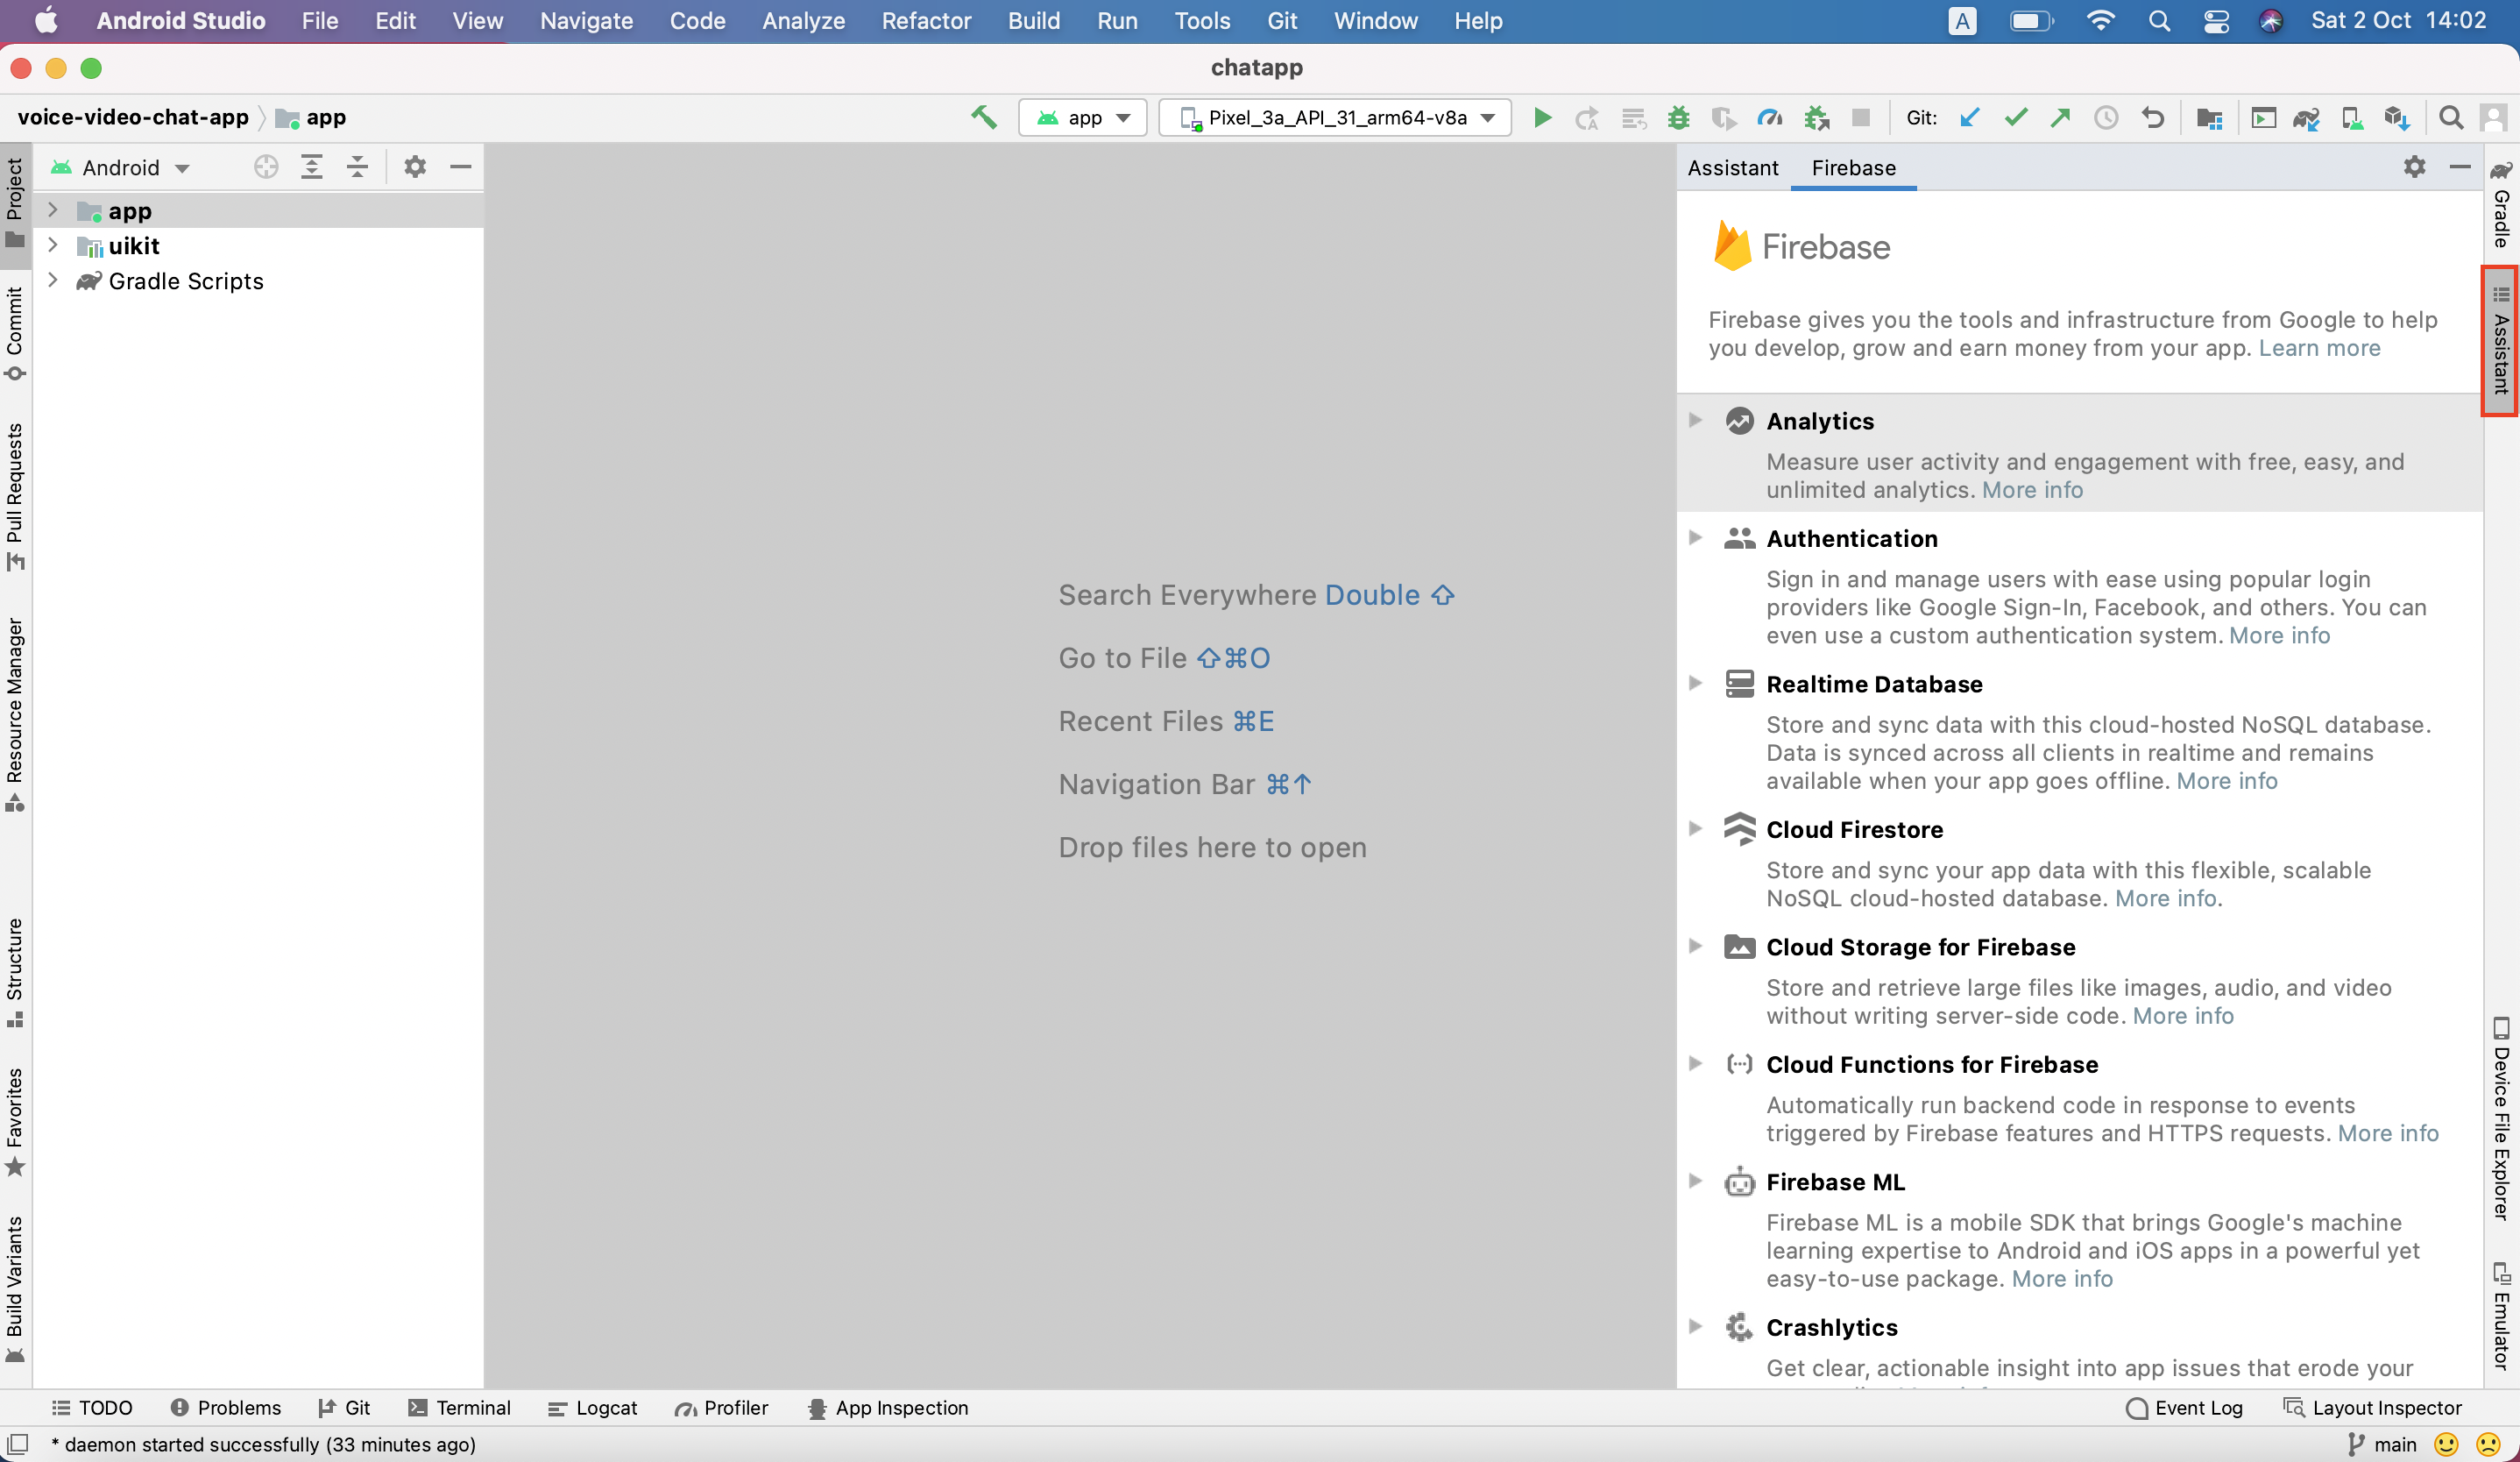Click the happy smiley feedback icon
The width and height of the screenshot is (2520, 1462).
tap(2446, 1444)
